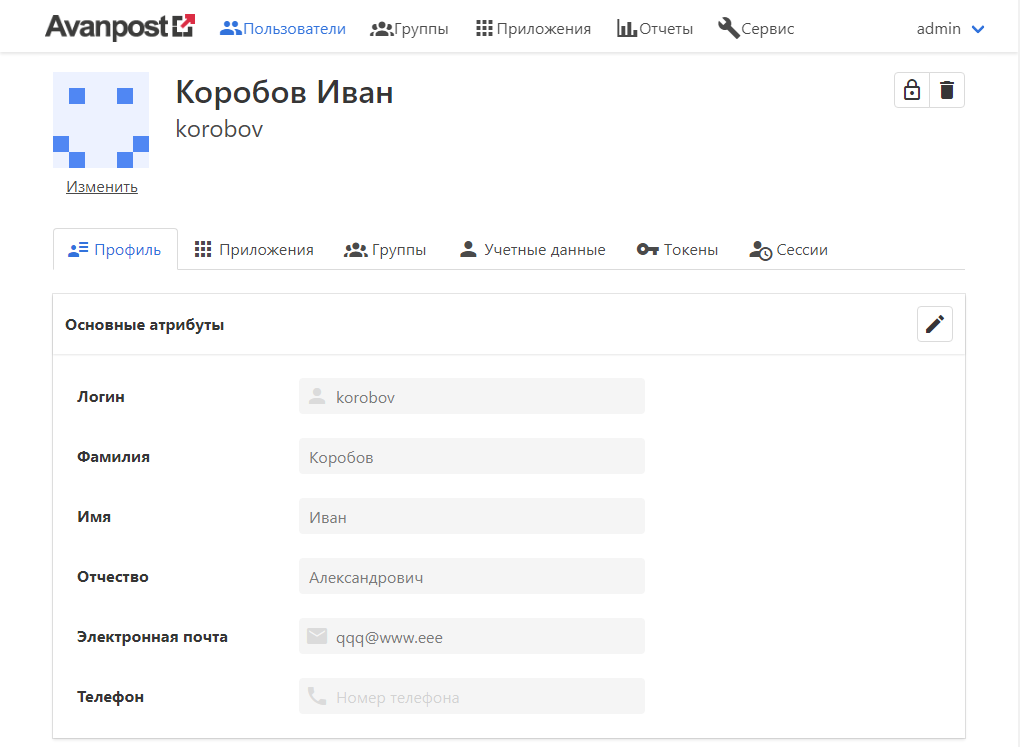1020x747 pixels.
Task: Open Сервис in top navigation
Action: coord(756,29)
